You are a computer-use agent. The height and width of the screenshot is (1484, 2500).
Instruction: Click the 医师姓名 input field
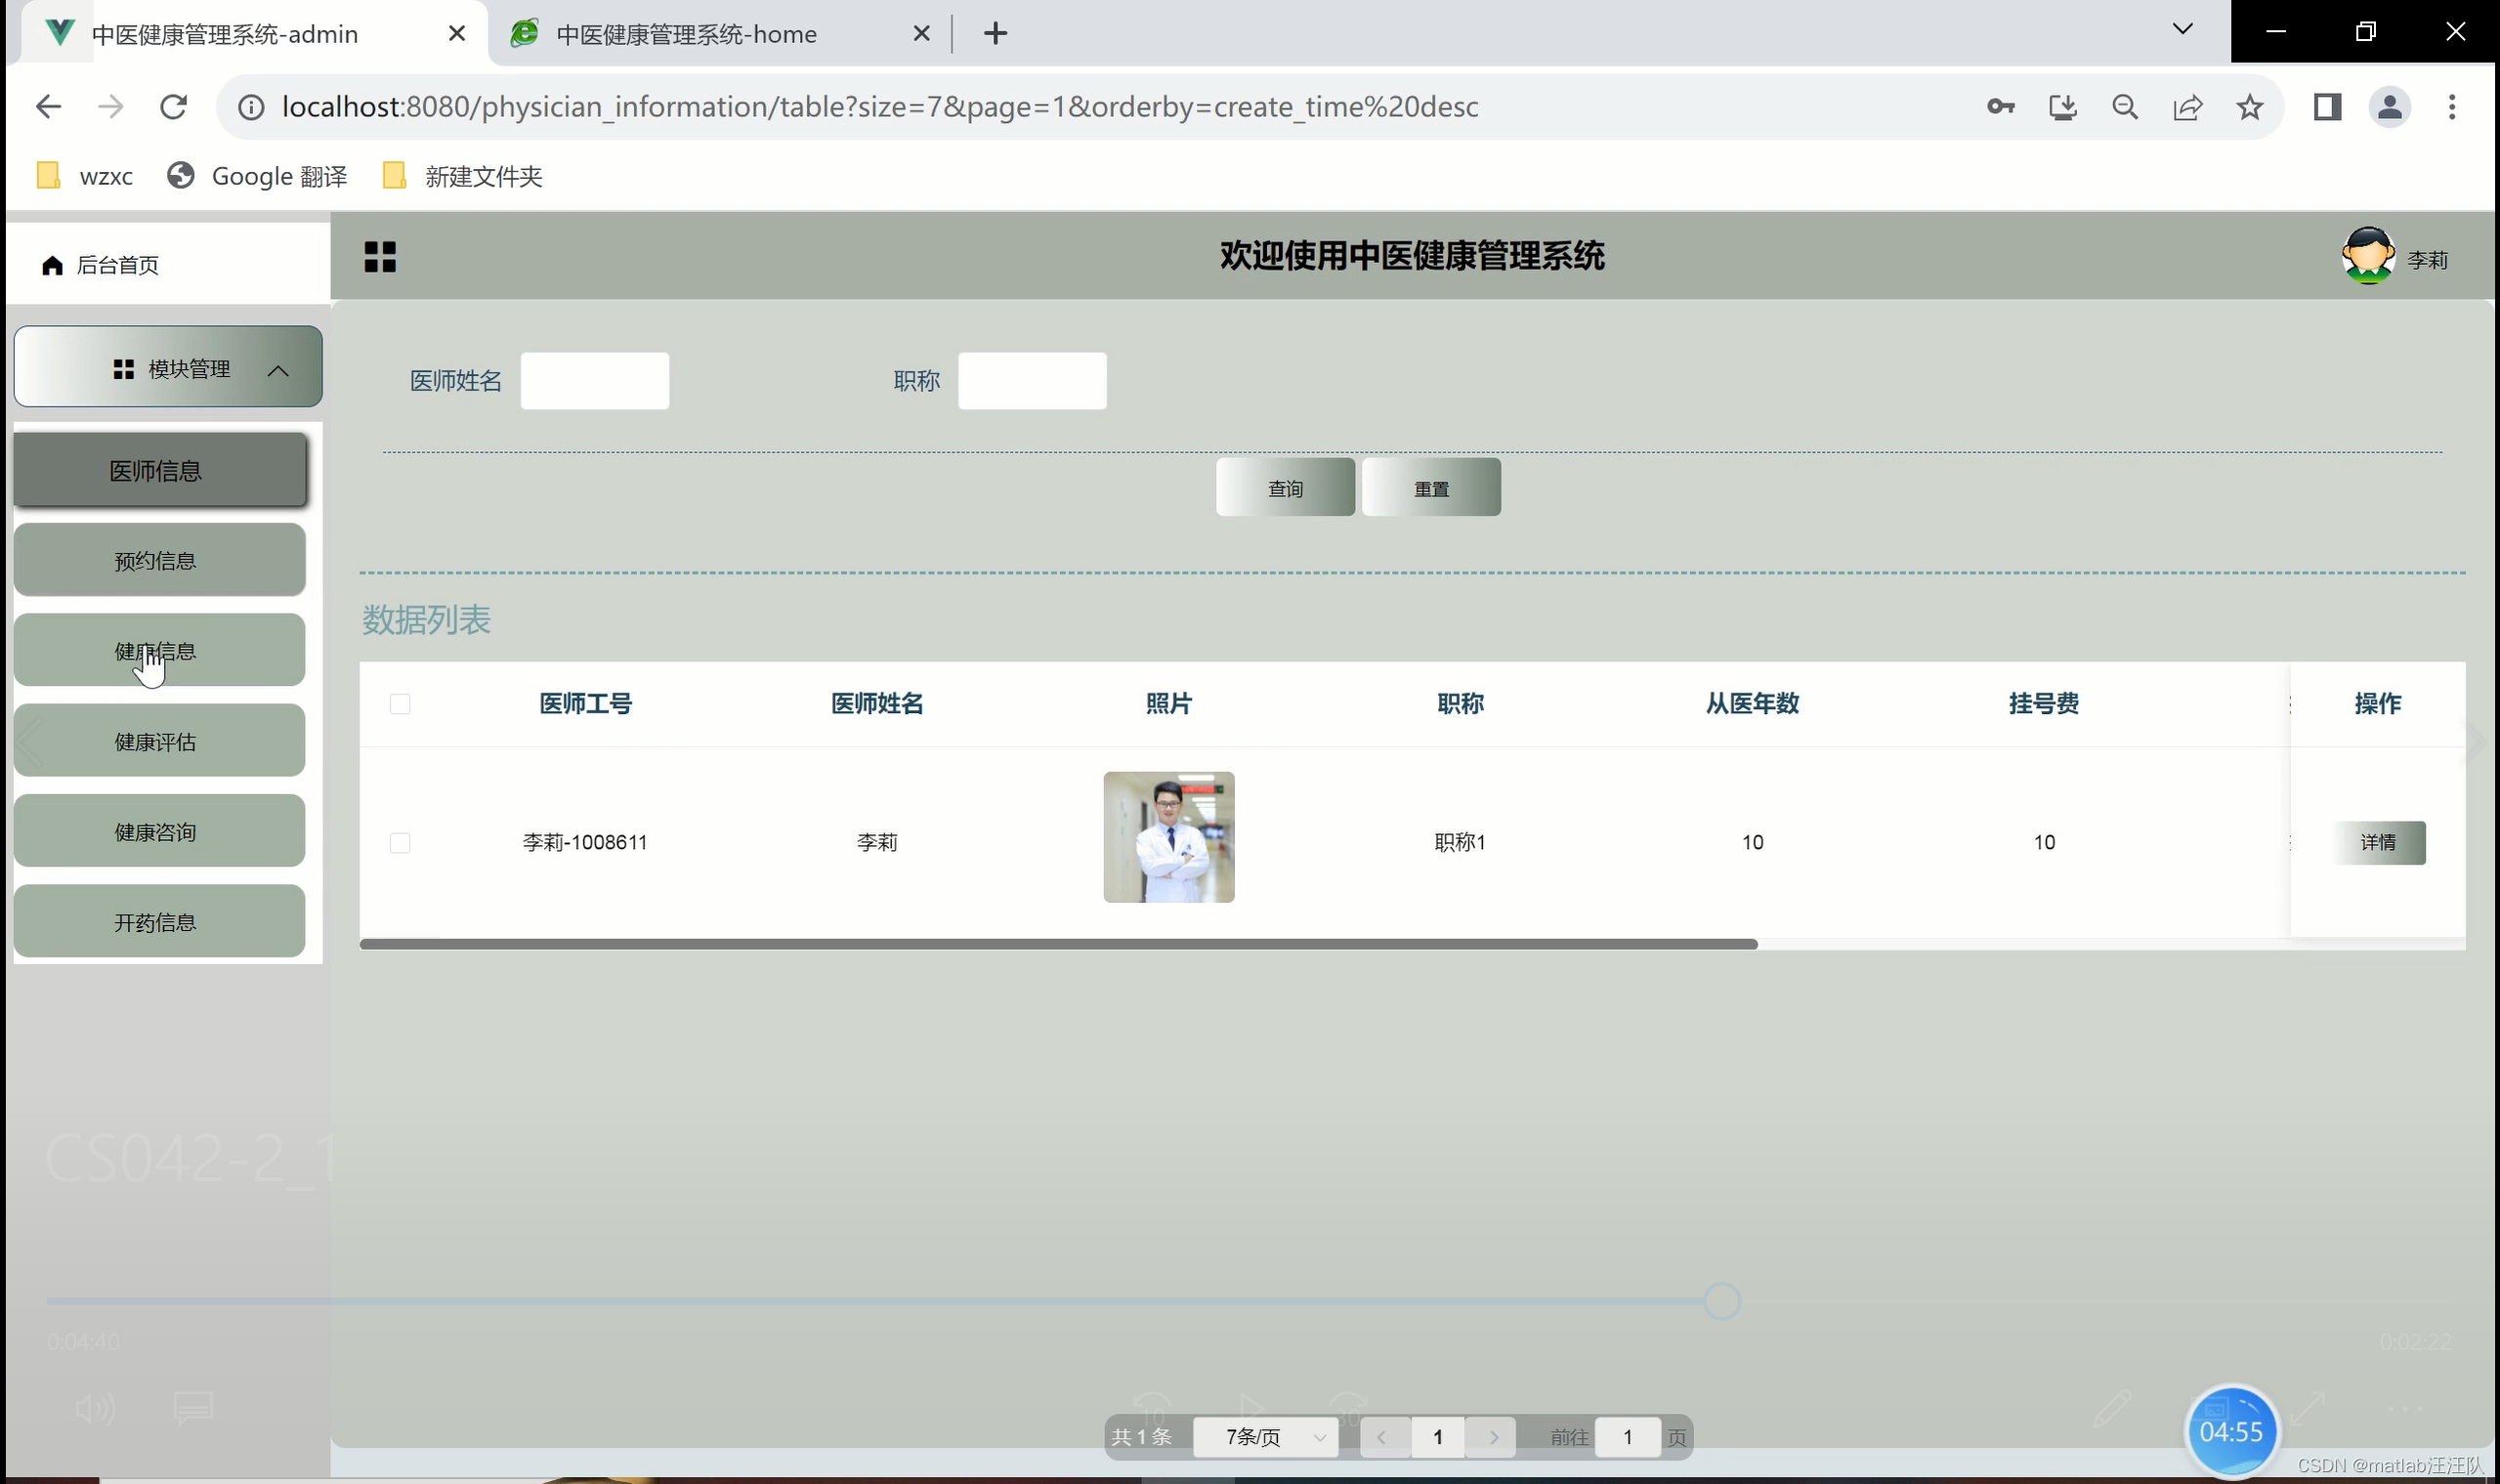595,381
